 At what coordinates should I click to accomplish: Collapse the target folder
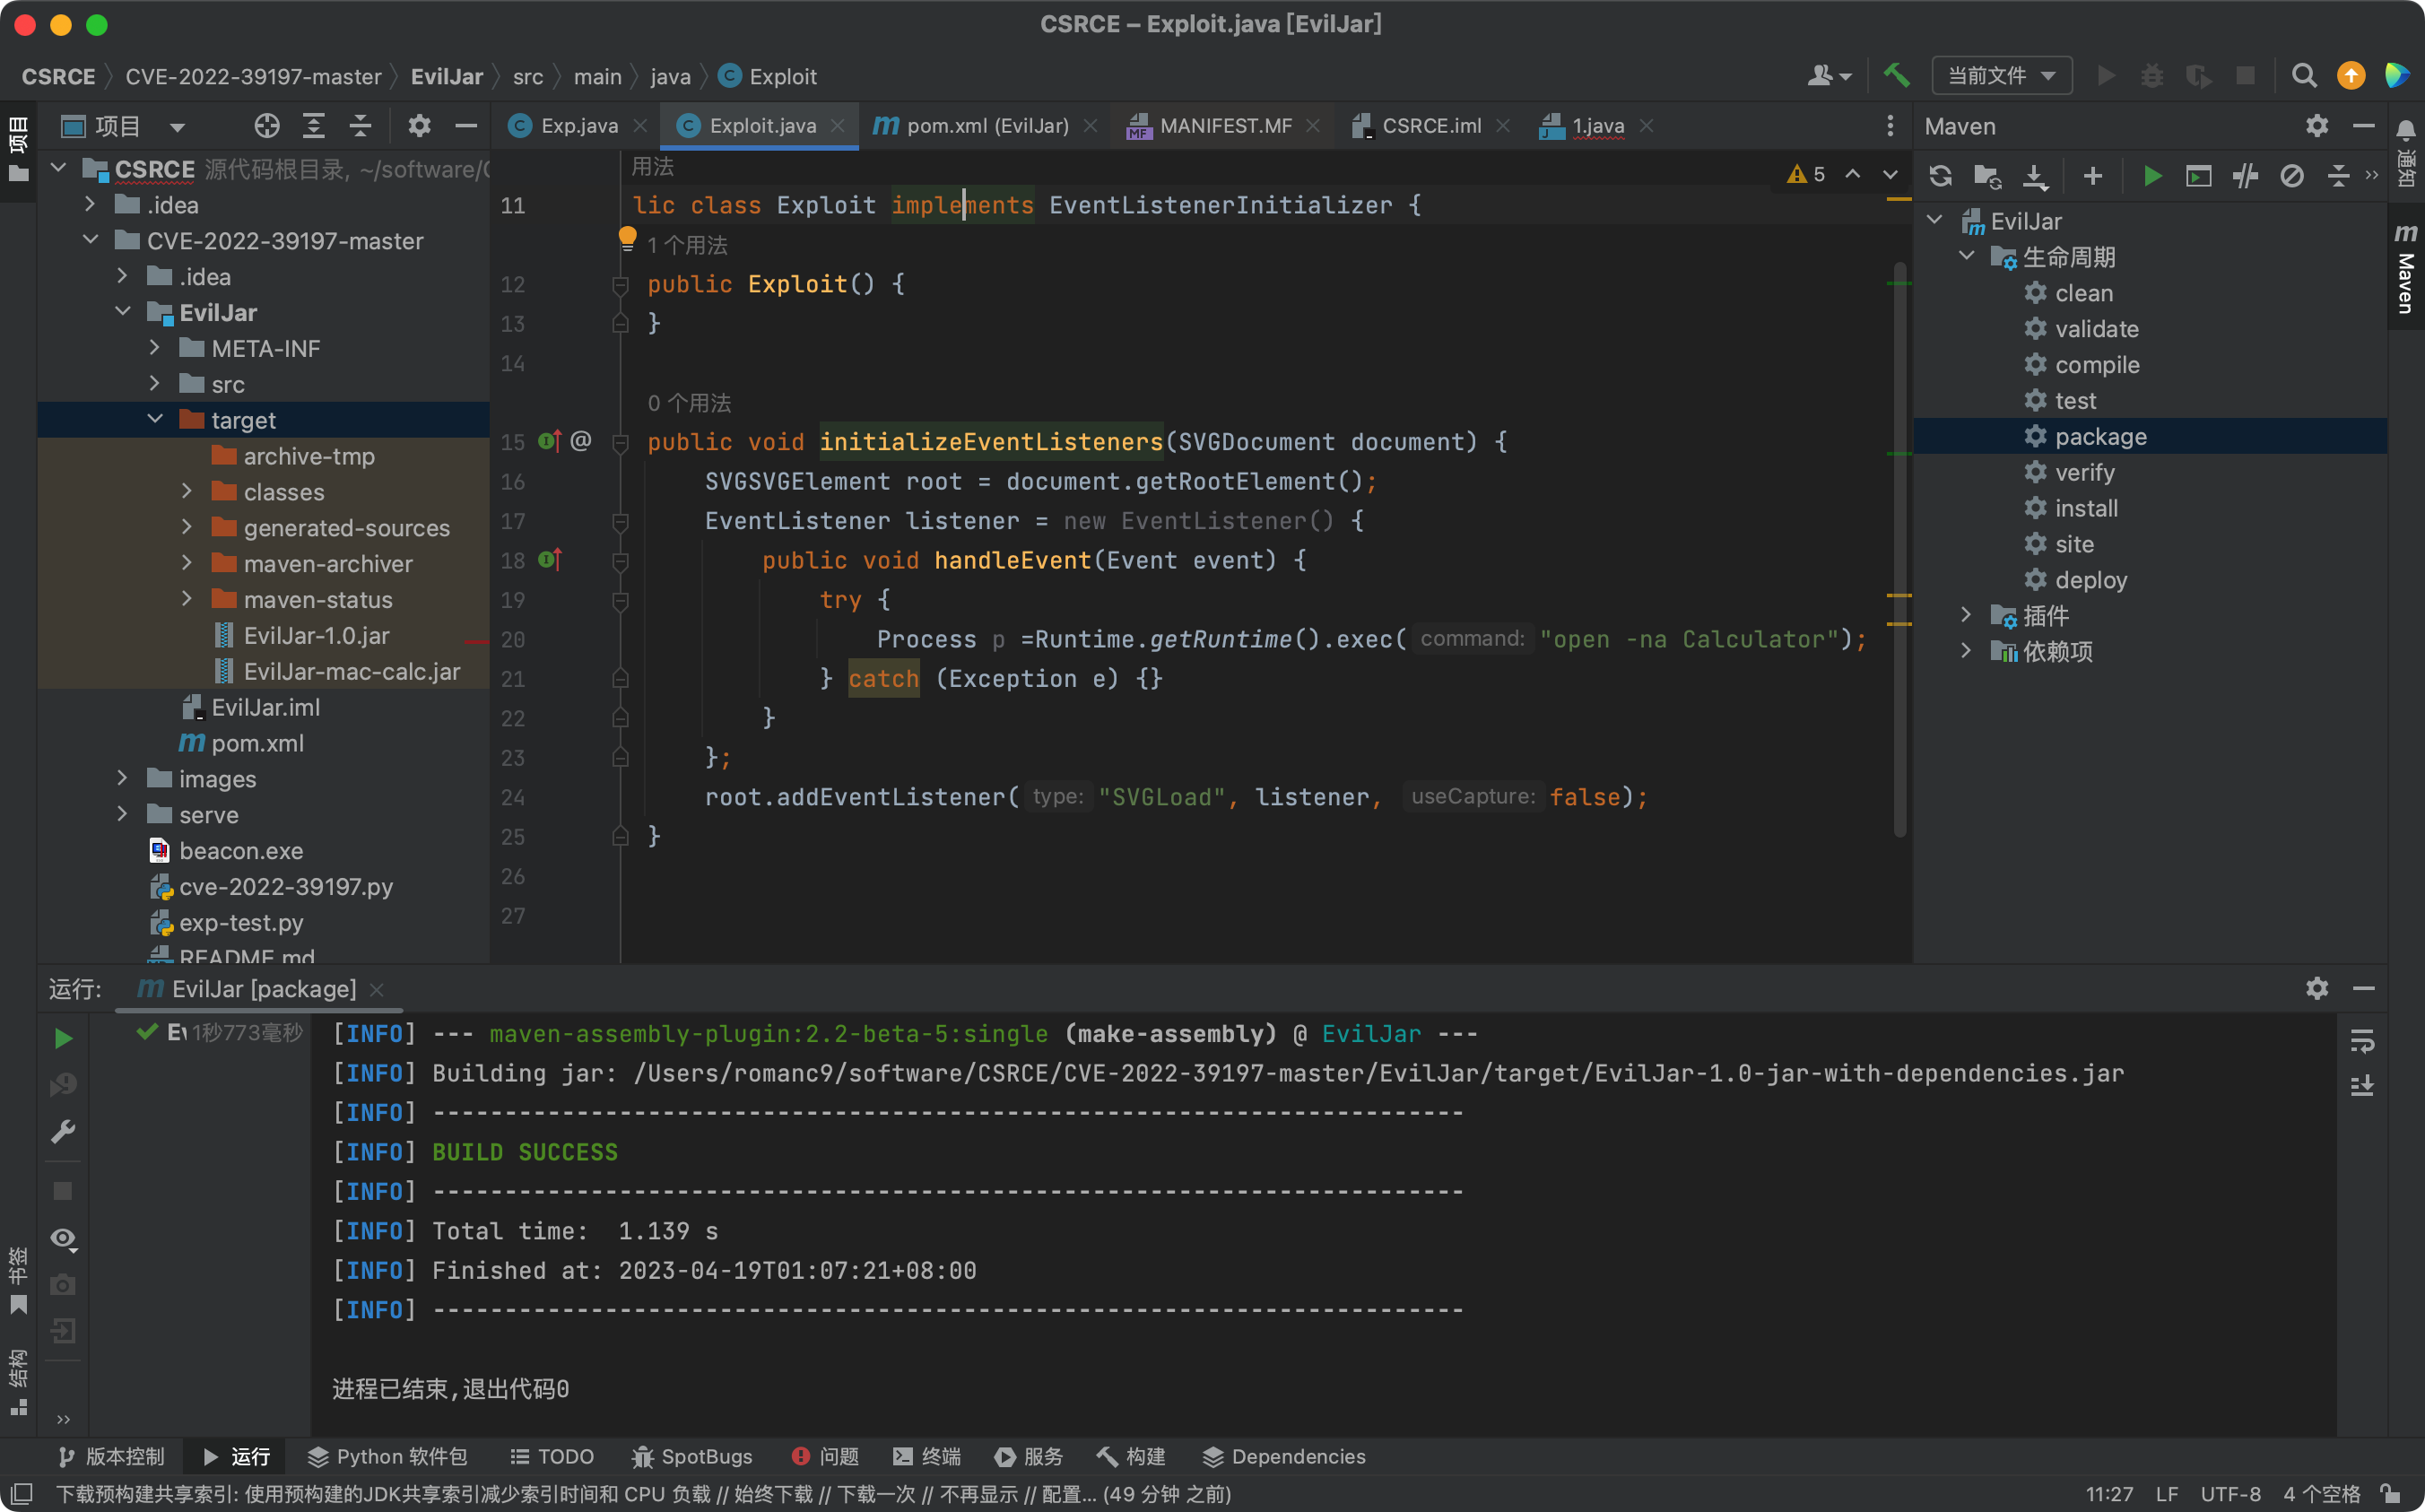coord(155,419)
